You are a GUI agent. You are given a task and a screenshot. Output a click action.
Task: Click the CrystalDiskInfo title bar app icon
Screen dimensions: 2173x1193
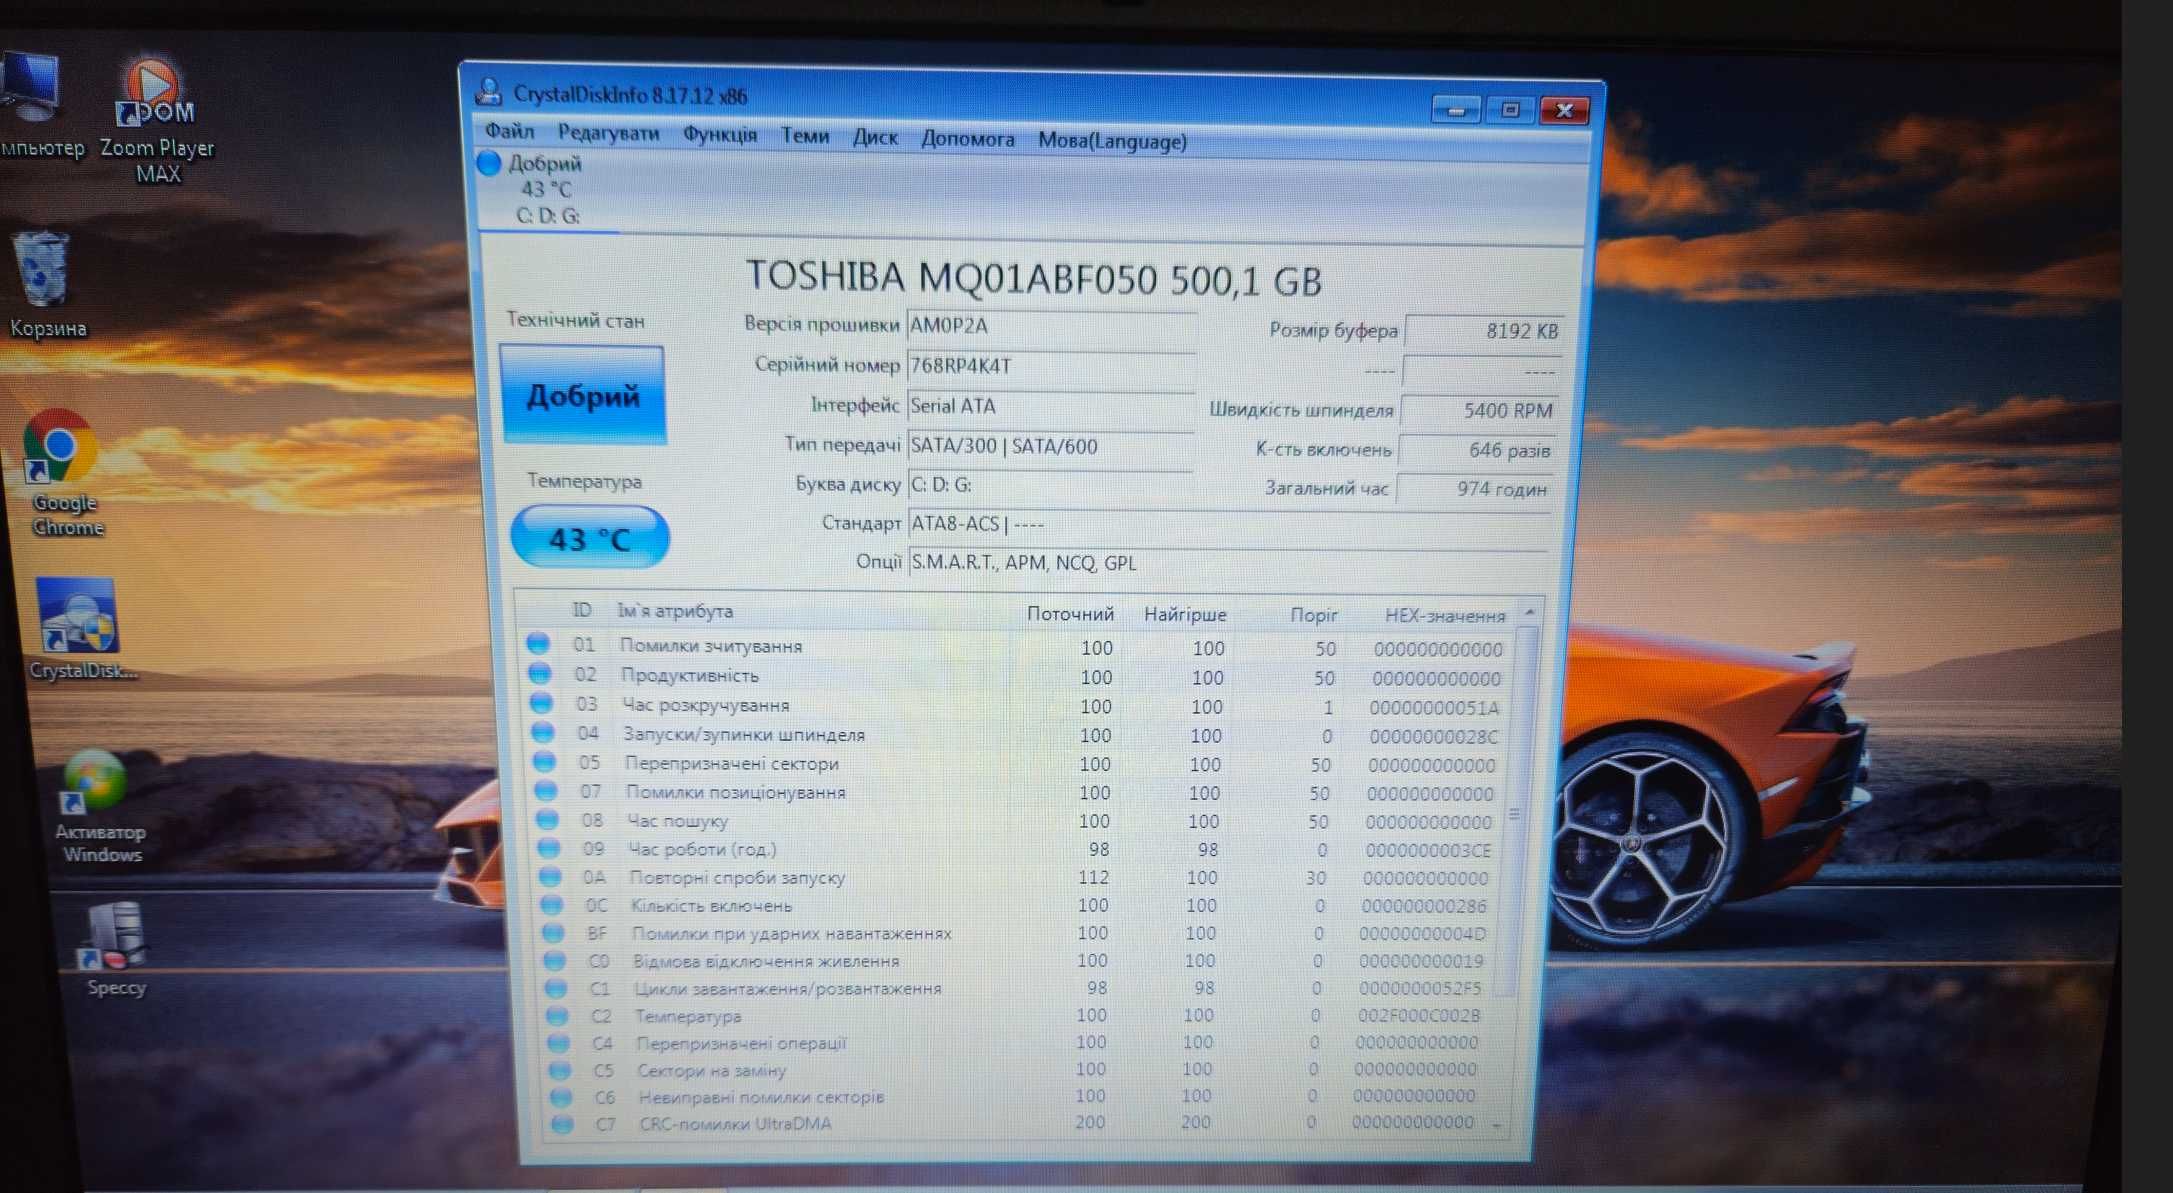click(x=489, y=93)
